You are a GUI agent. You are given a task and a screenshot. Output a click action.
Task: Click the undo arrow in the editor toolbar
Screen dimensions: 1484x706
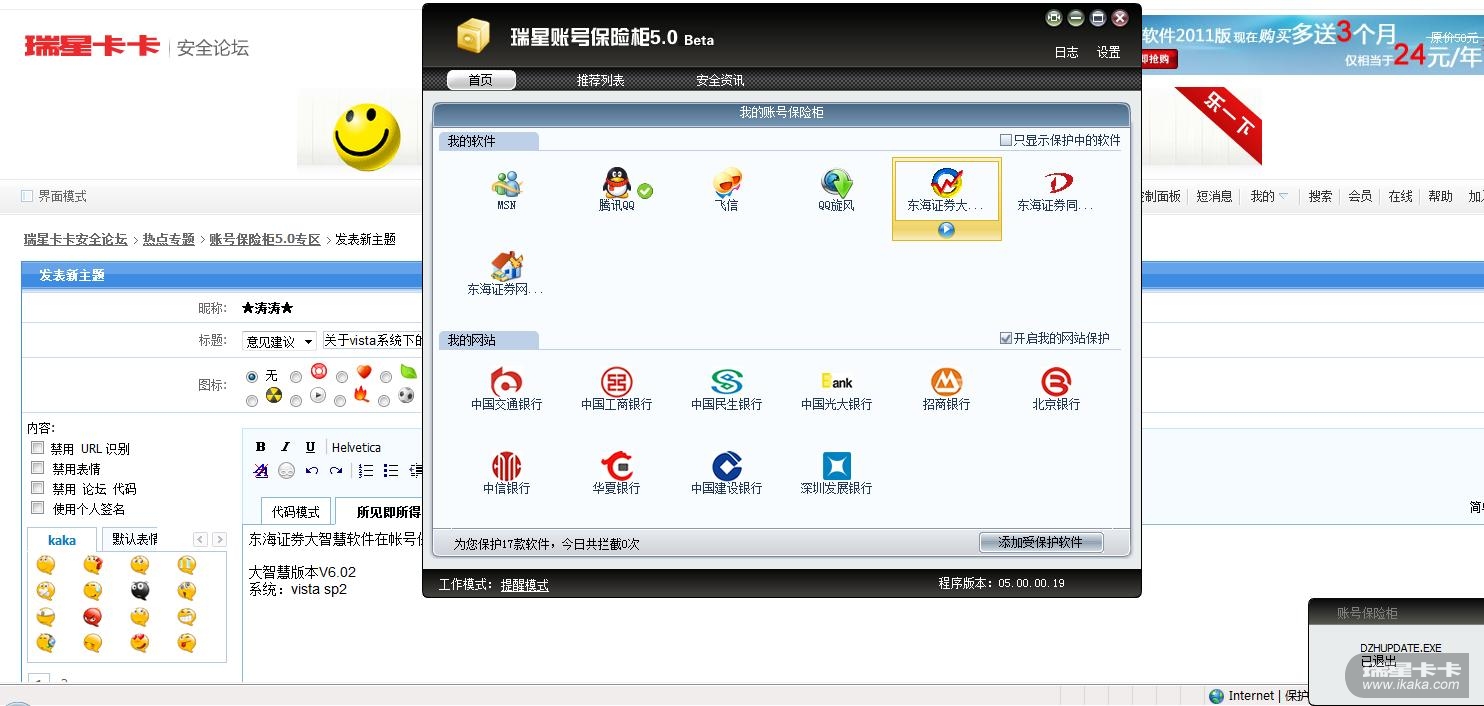click(311, 471)
